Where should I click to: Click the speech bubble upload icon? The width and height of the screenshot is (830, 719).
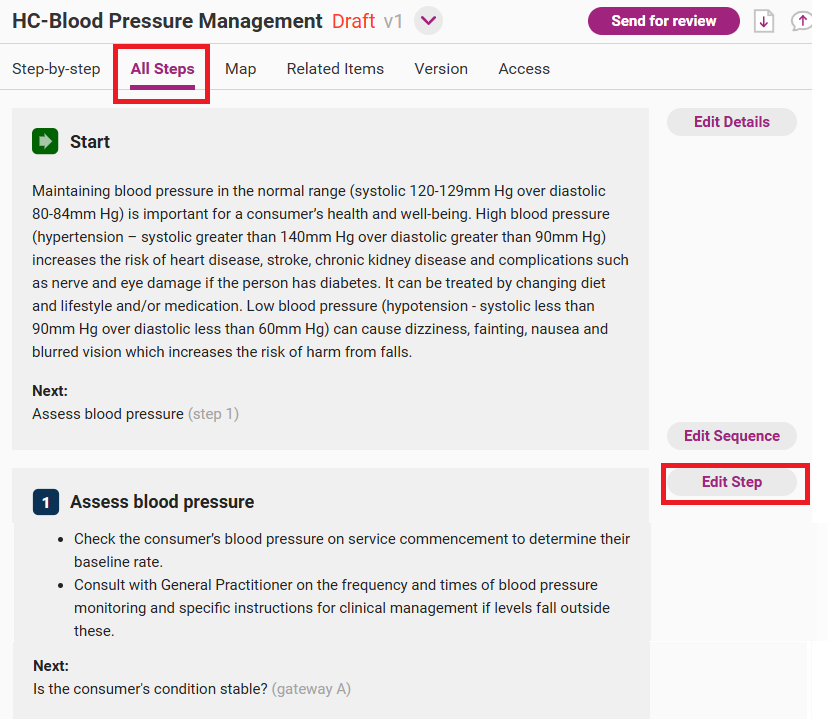click(x=802, y=21)
